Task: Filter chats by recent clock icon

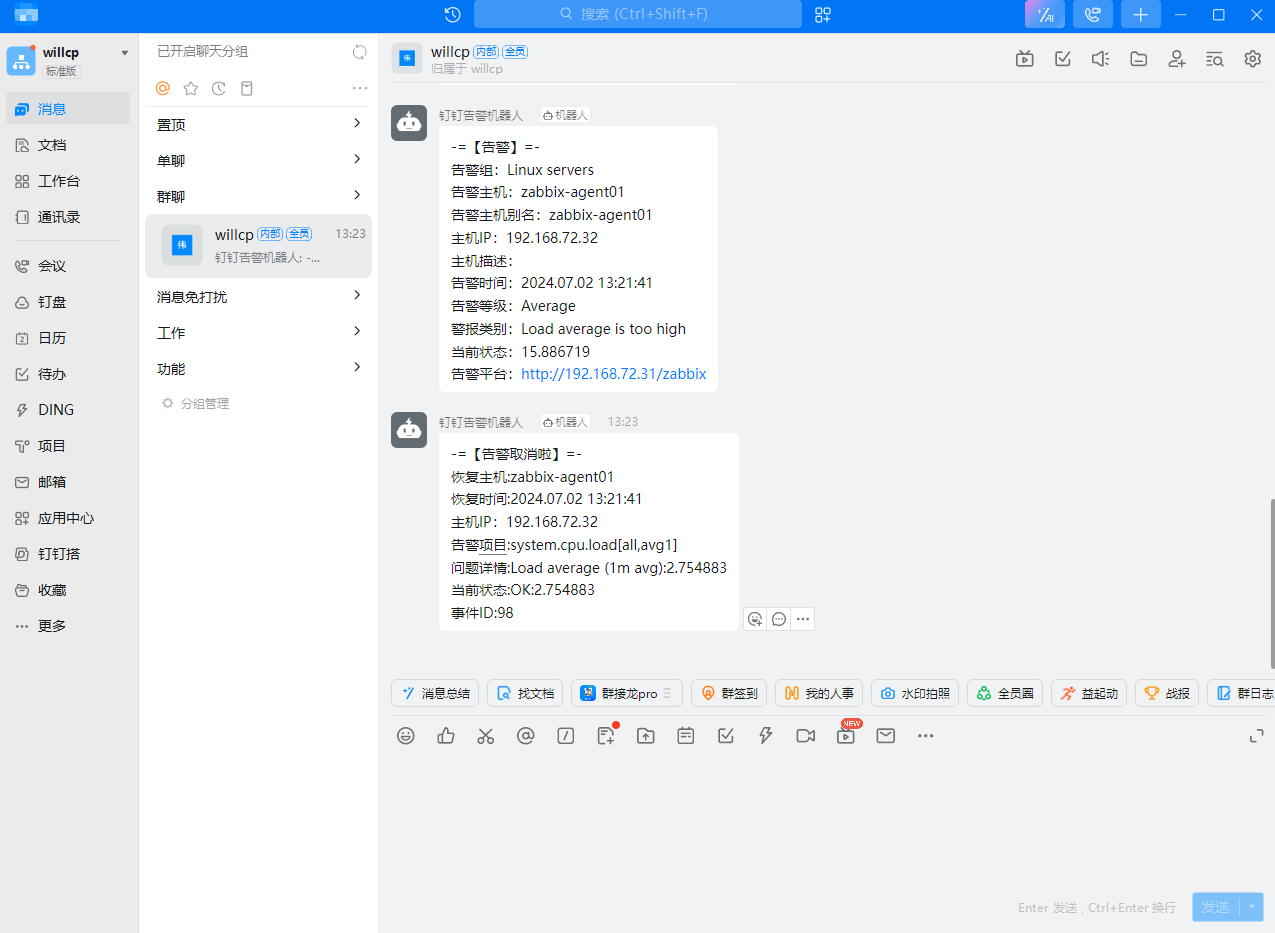Action: pos(219,88)
